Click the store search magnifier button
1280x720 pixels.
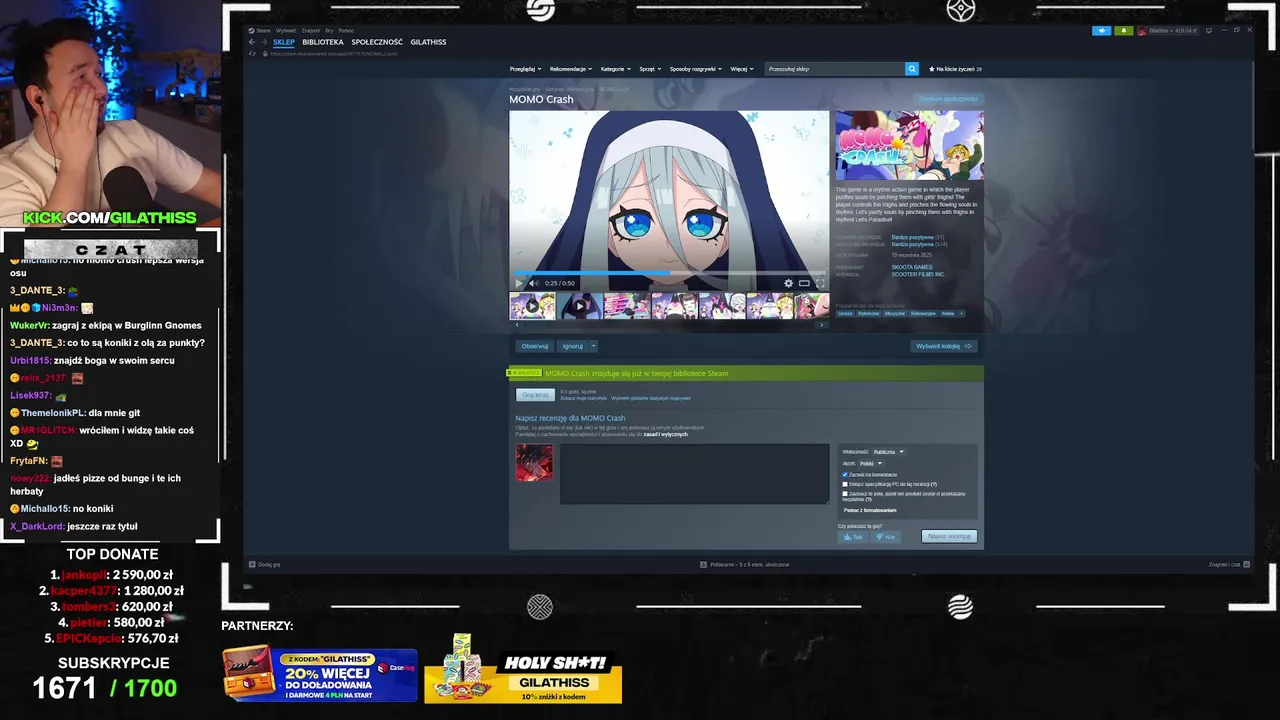tap(911, 69)
